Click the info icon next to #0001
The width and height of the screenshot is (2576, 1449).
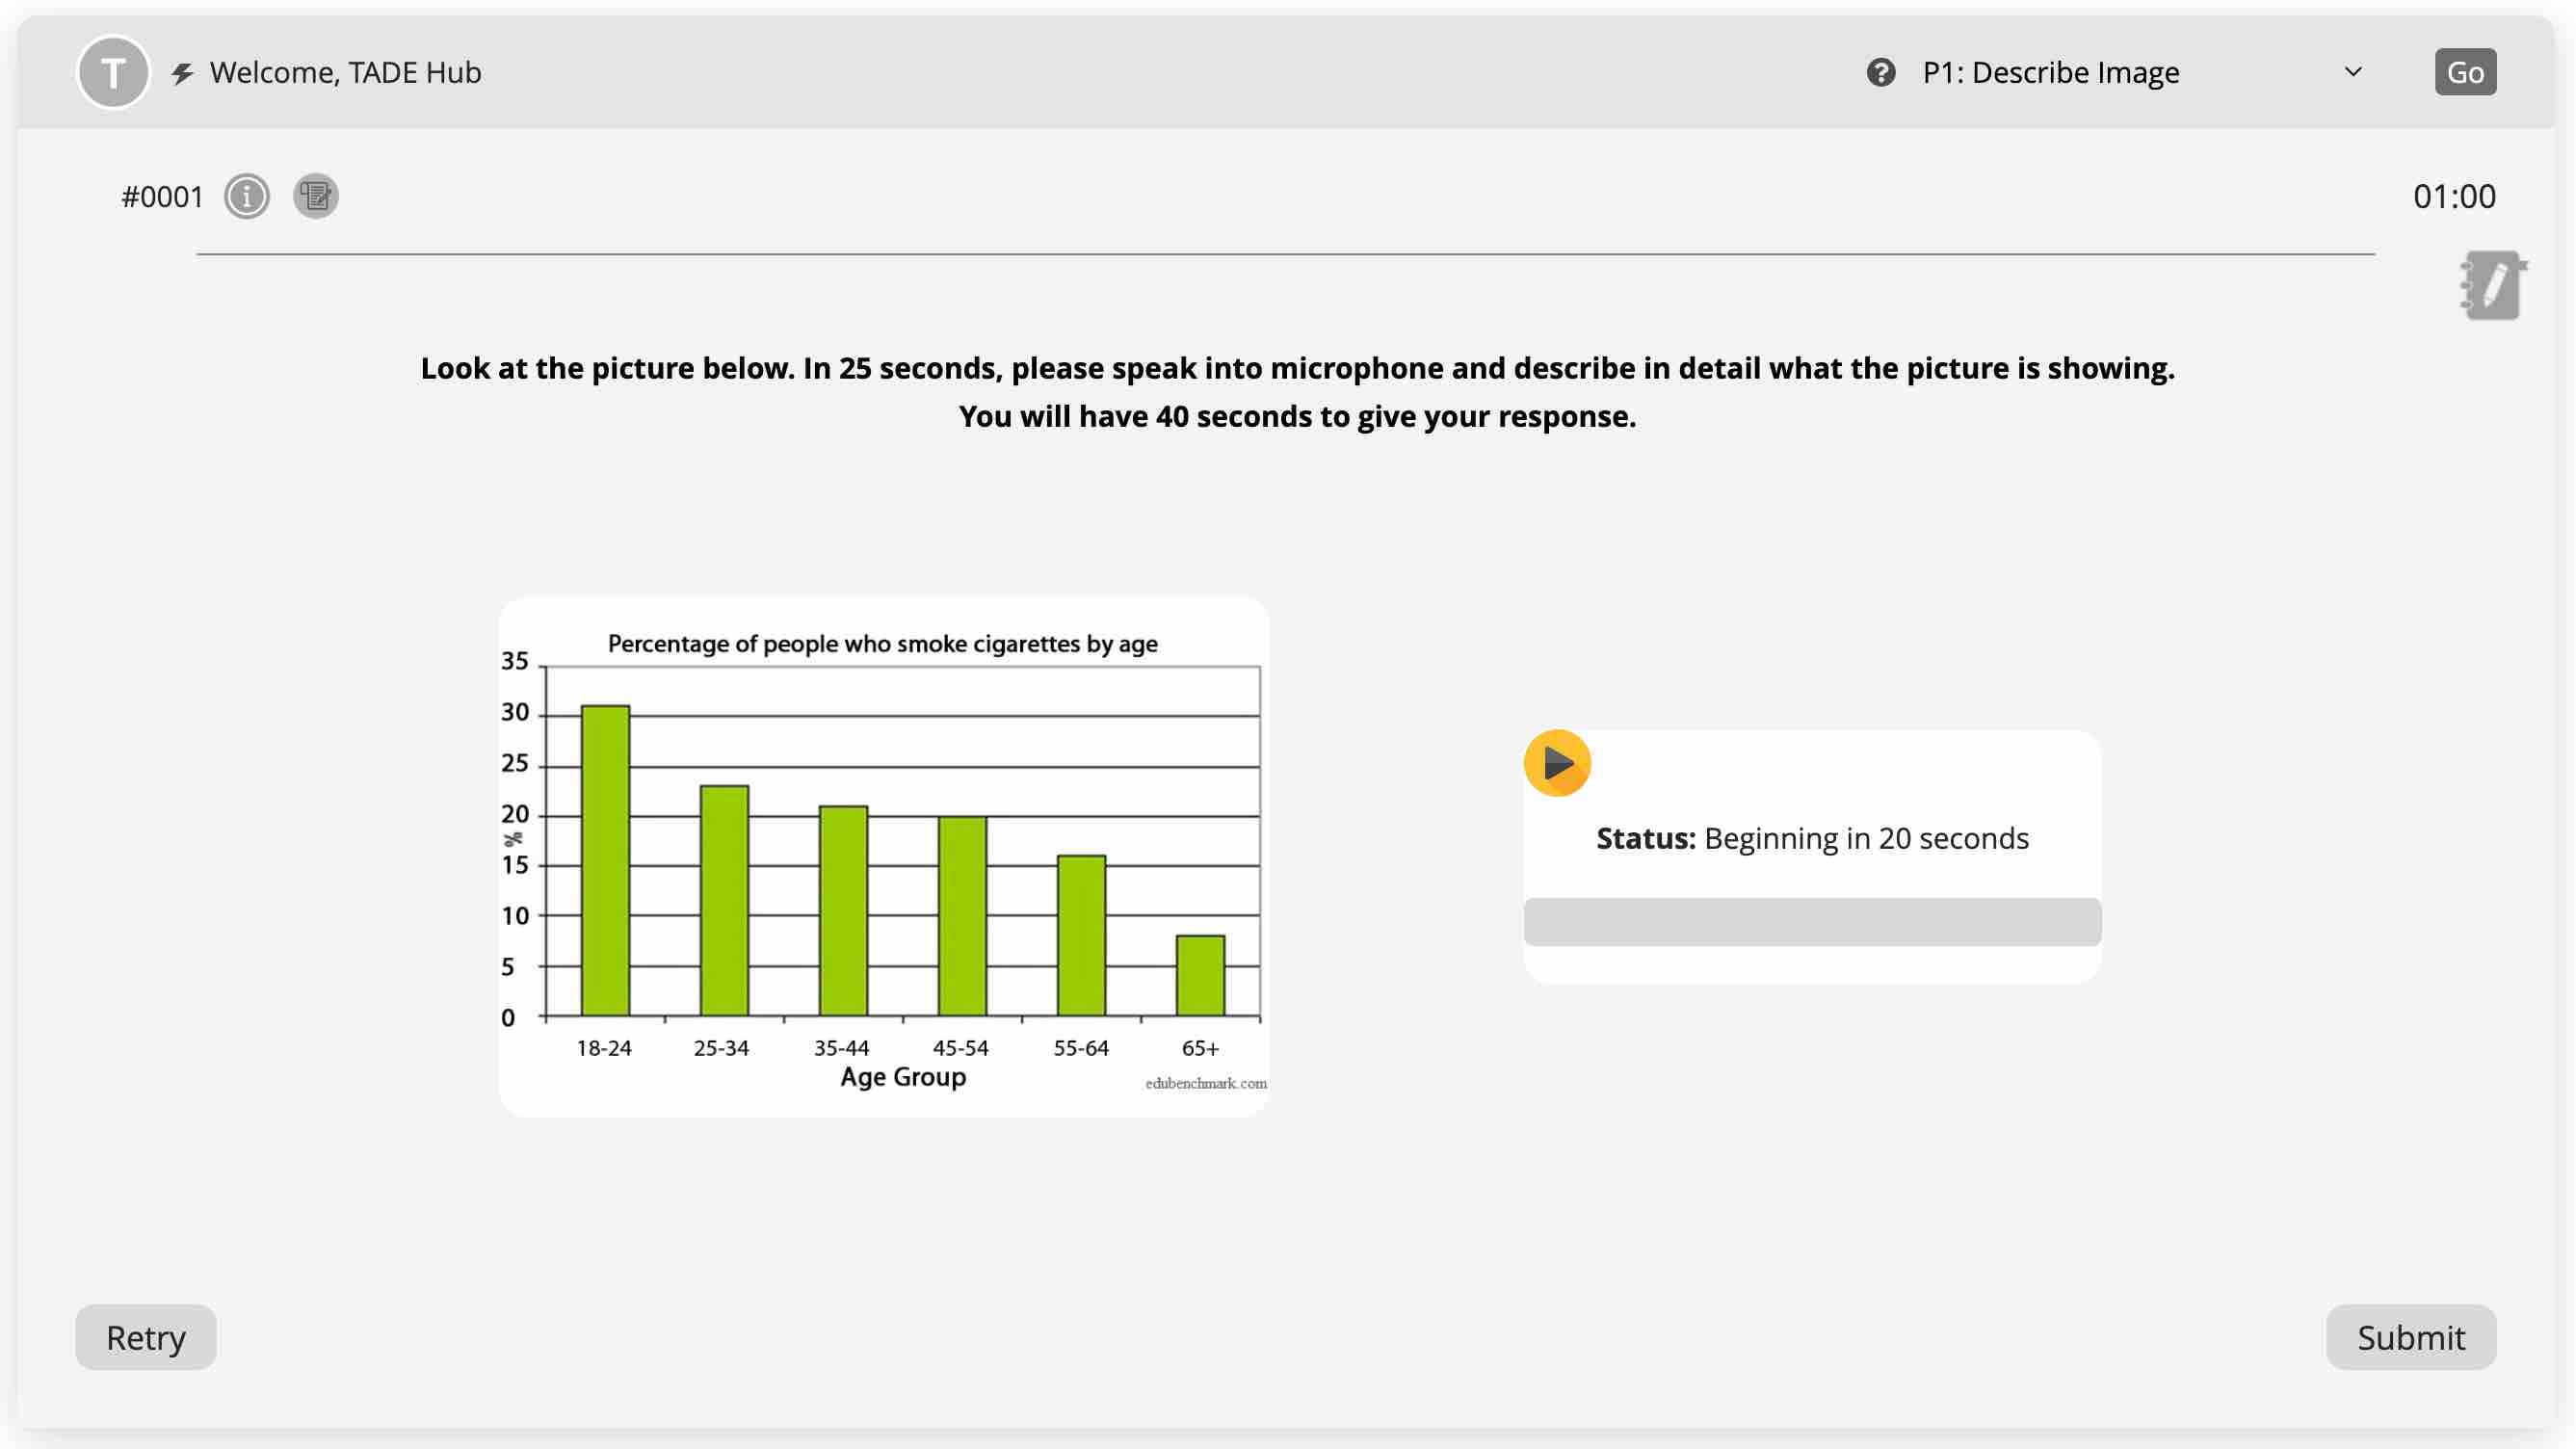246,195
